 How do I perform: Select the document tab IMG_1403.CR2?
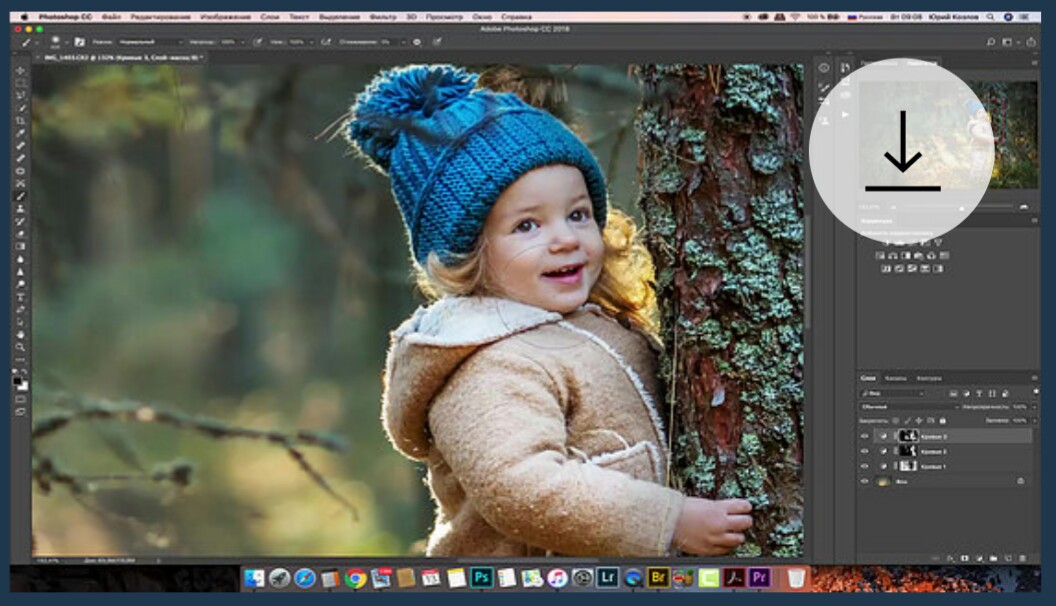121,57
